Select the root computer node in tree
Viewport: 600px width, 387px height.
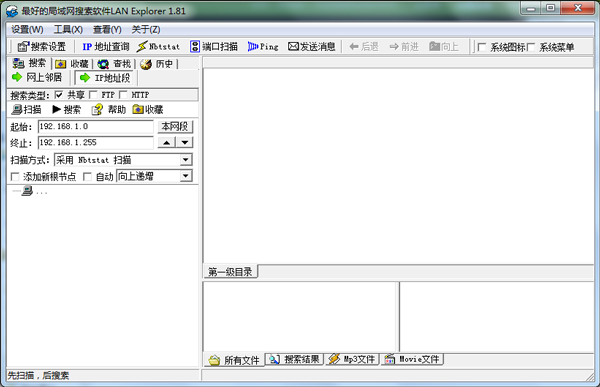[x=27, y=190]
